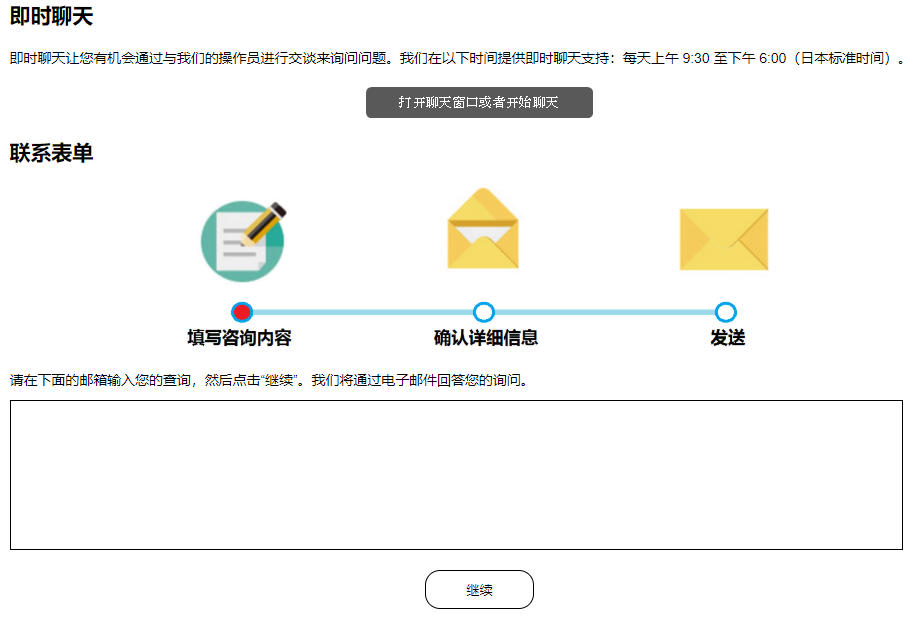The width and height of the screenshot is (917, 620).
Task: Click the instruction text starting 请在下面的邮箱
Action: pyautogui.click(x=270, y=380)
